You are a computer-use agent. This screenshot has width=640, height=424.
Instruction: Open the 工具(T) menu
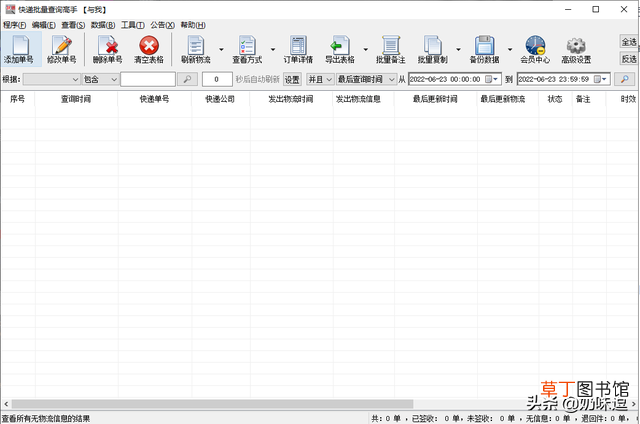[133, 25]
